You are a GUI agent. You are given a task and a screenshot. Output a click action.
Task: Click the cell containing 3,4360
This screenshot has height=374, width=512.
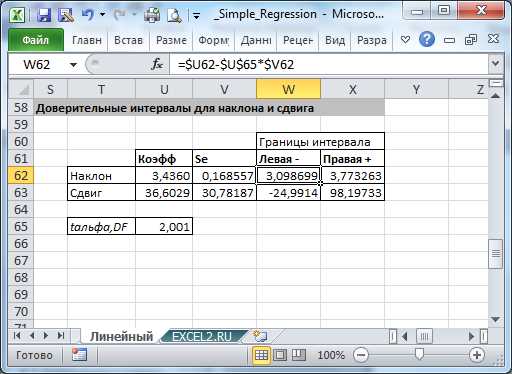tap(164, 176)
